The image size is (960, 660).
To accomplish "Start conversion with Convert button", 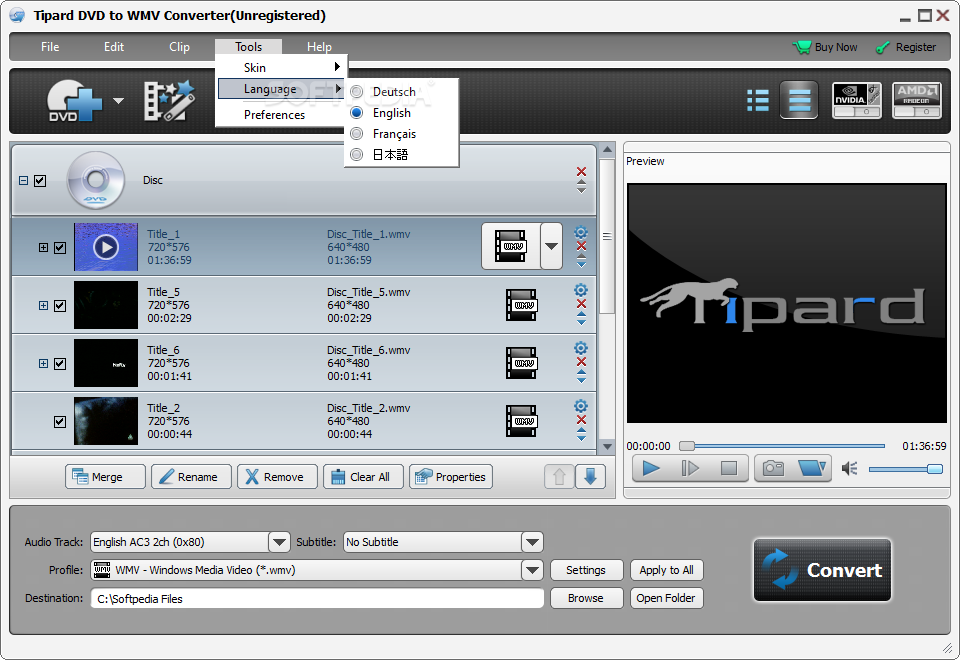I will pyautogui.click(x=822, y=570).
